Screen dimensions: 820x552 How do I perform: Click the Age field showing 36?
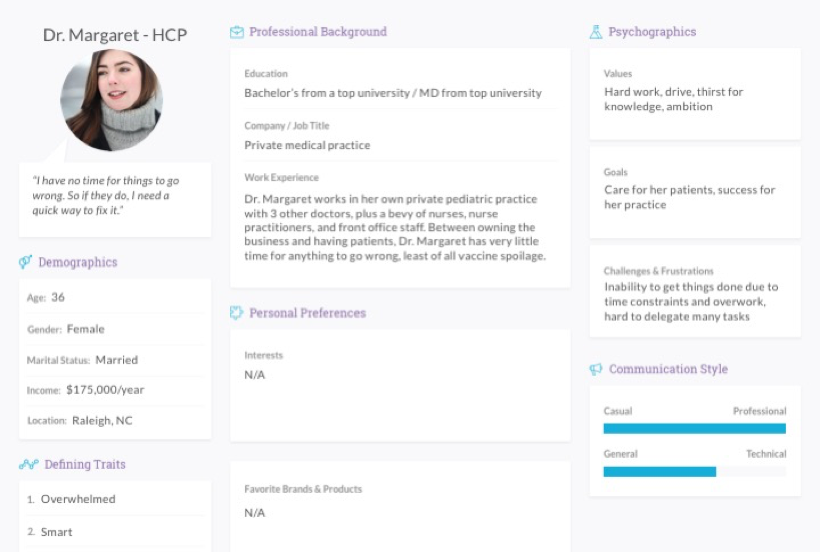[58, 297]
